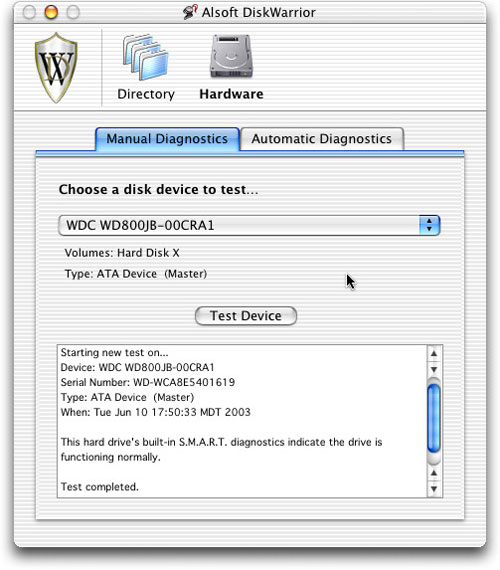This screenshot has width=500, height=570.
Task: Click the gray close window button
Action: [x=29, y=12]
